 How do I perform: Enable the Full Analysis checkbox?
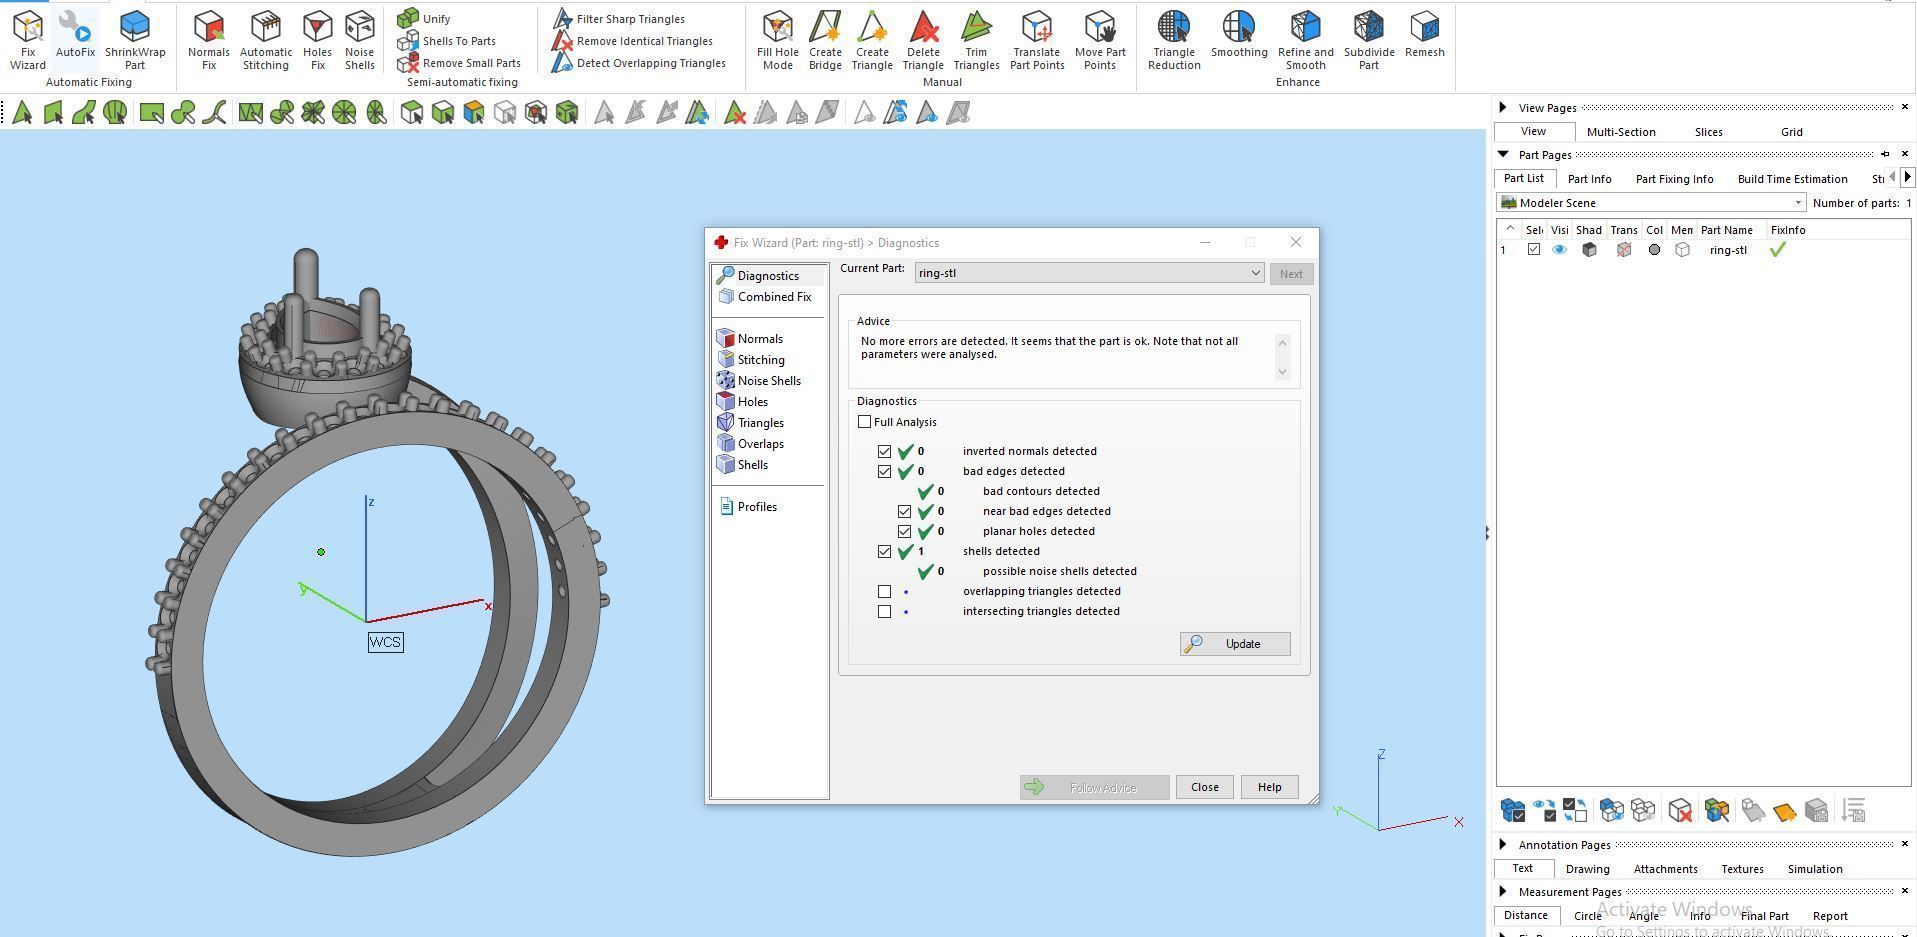[x=865, y=422]
